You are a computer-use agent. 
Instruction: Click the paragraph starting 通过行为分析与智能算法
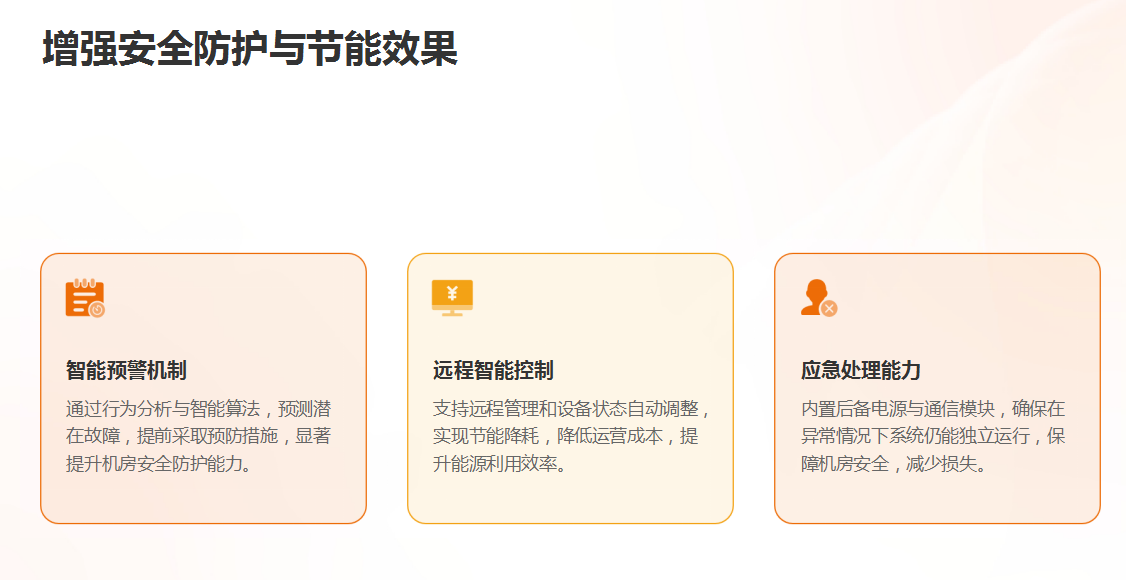point(199,436)
